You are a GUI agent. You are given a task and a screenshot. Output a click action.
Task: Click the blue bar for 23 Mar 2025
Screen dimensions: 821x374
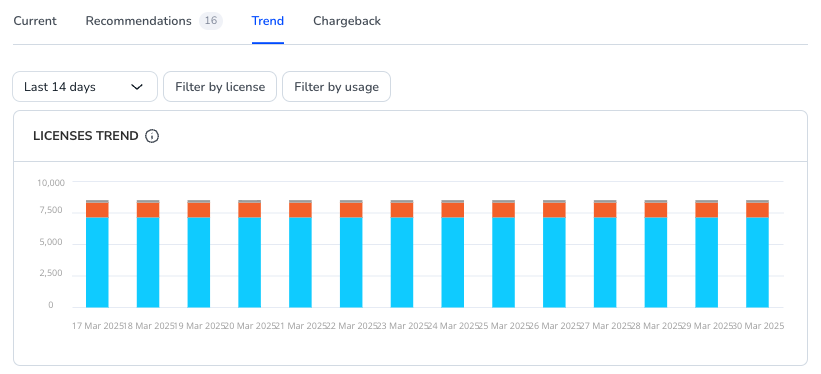402,262
